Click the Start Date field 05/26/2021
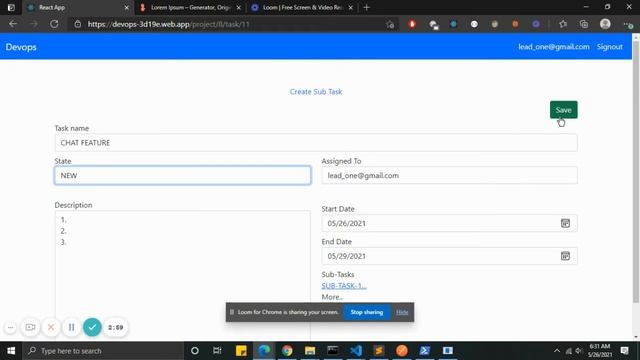 point(449,223)
